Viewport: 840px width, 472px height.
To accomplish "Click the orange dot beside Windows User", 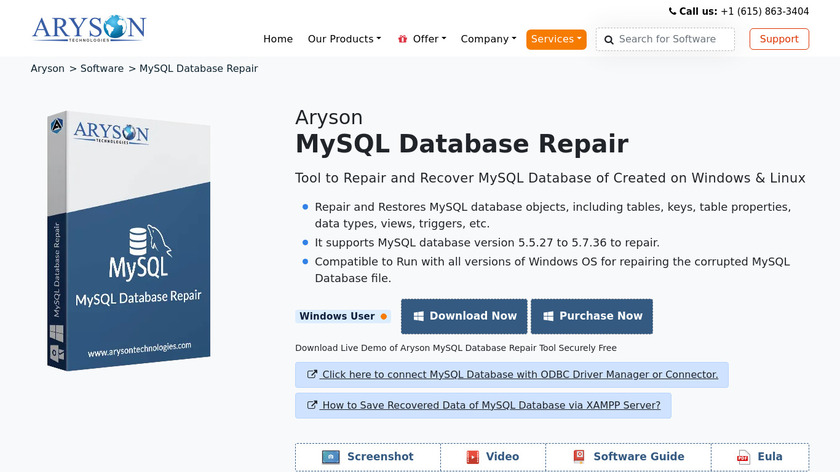I will pyautogui.click(x=384, y=317).
